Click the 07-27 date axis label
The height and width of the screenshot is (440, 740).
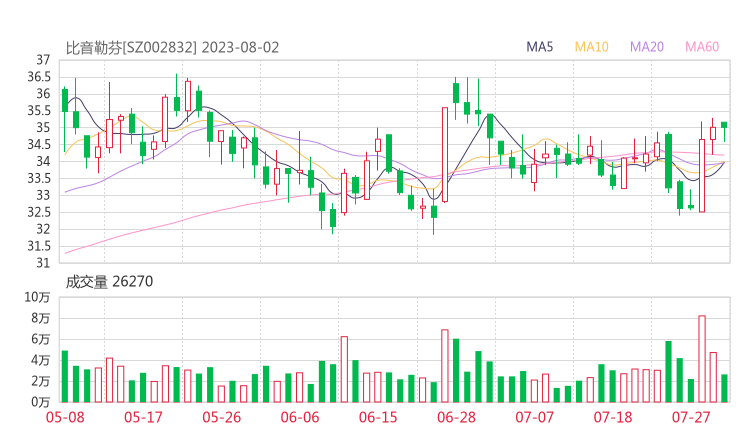691,417
